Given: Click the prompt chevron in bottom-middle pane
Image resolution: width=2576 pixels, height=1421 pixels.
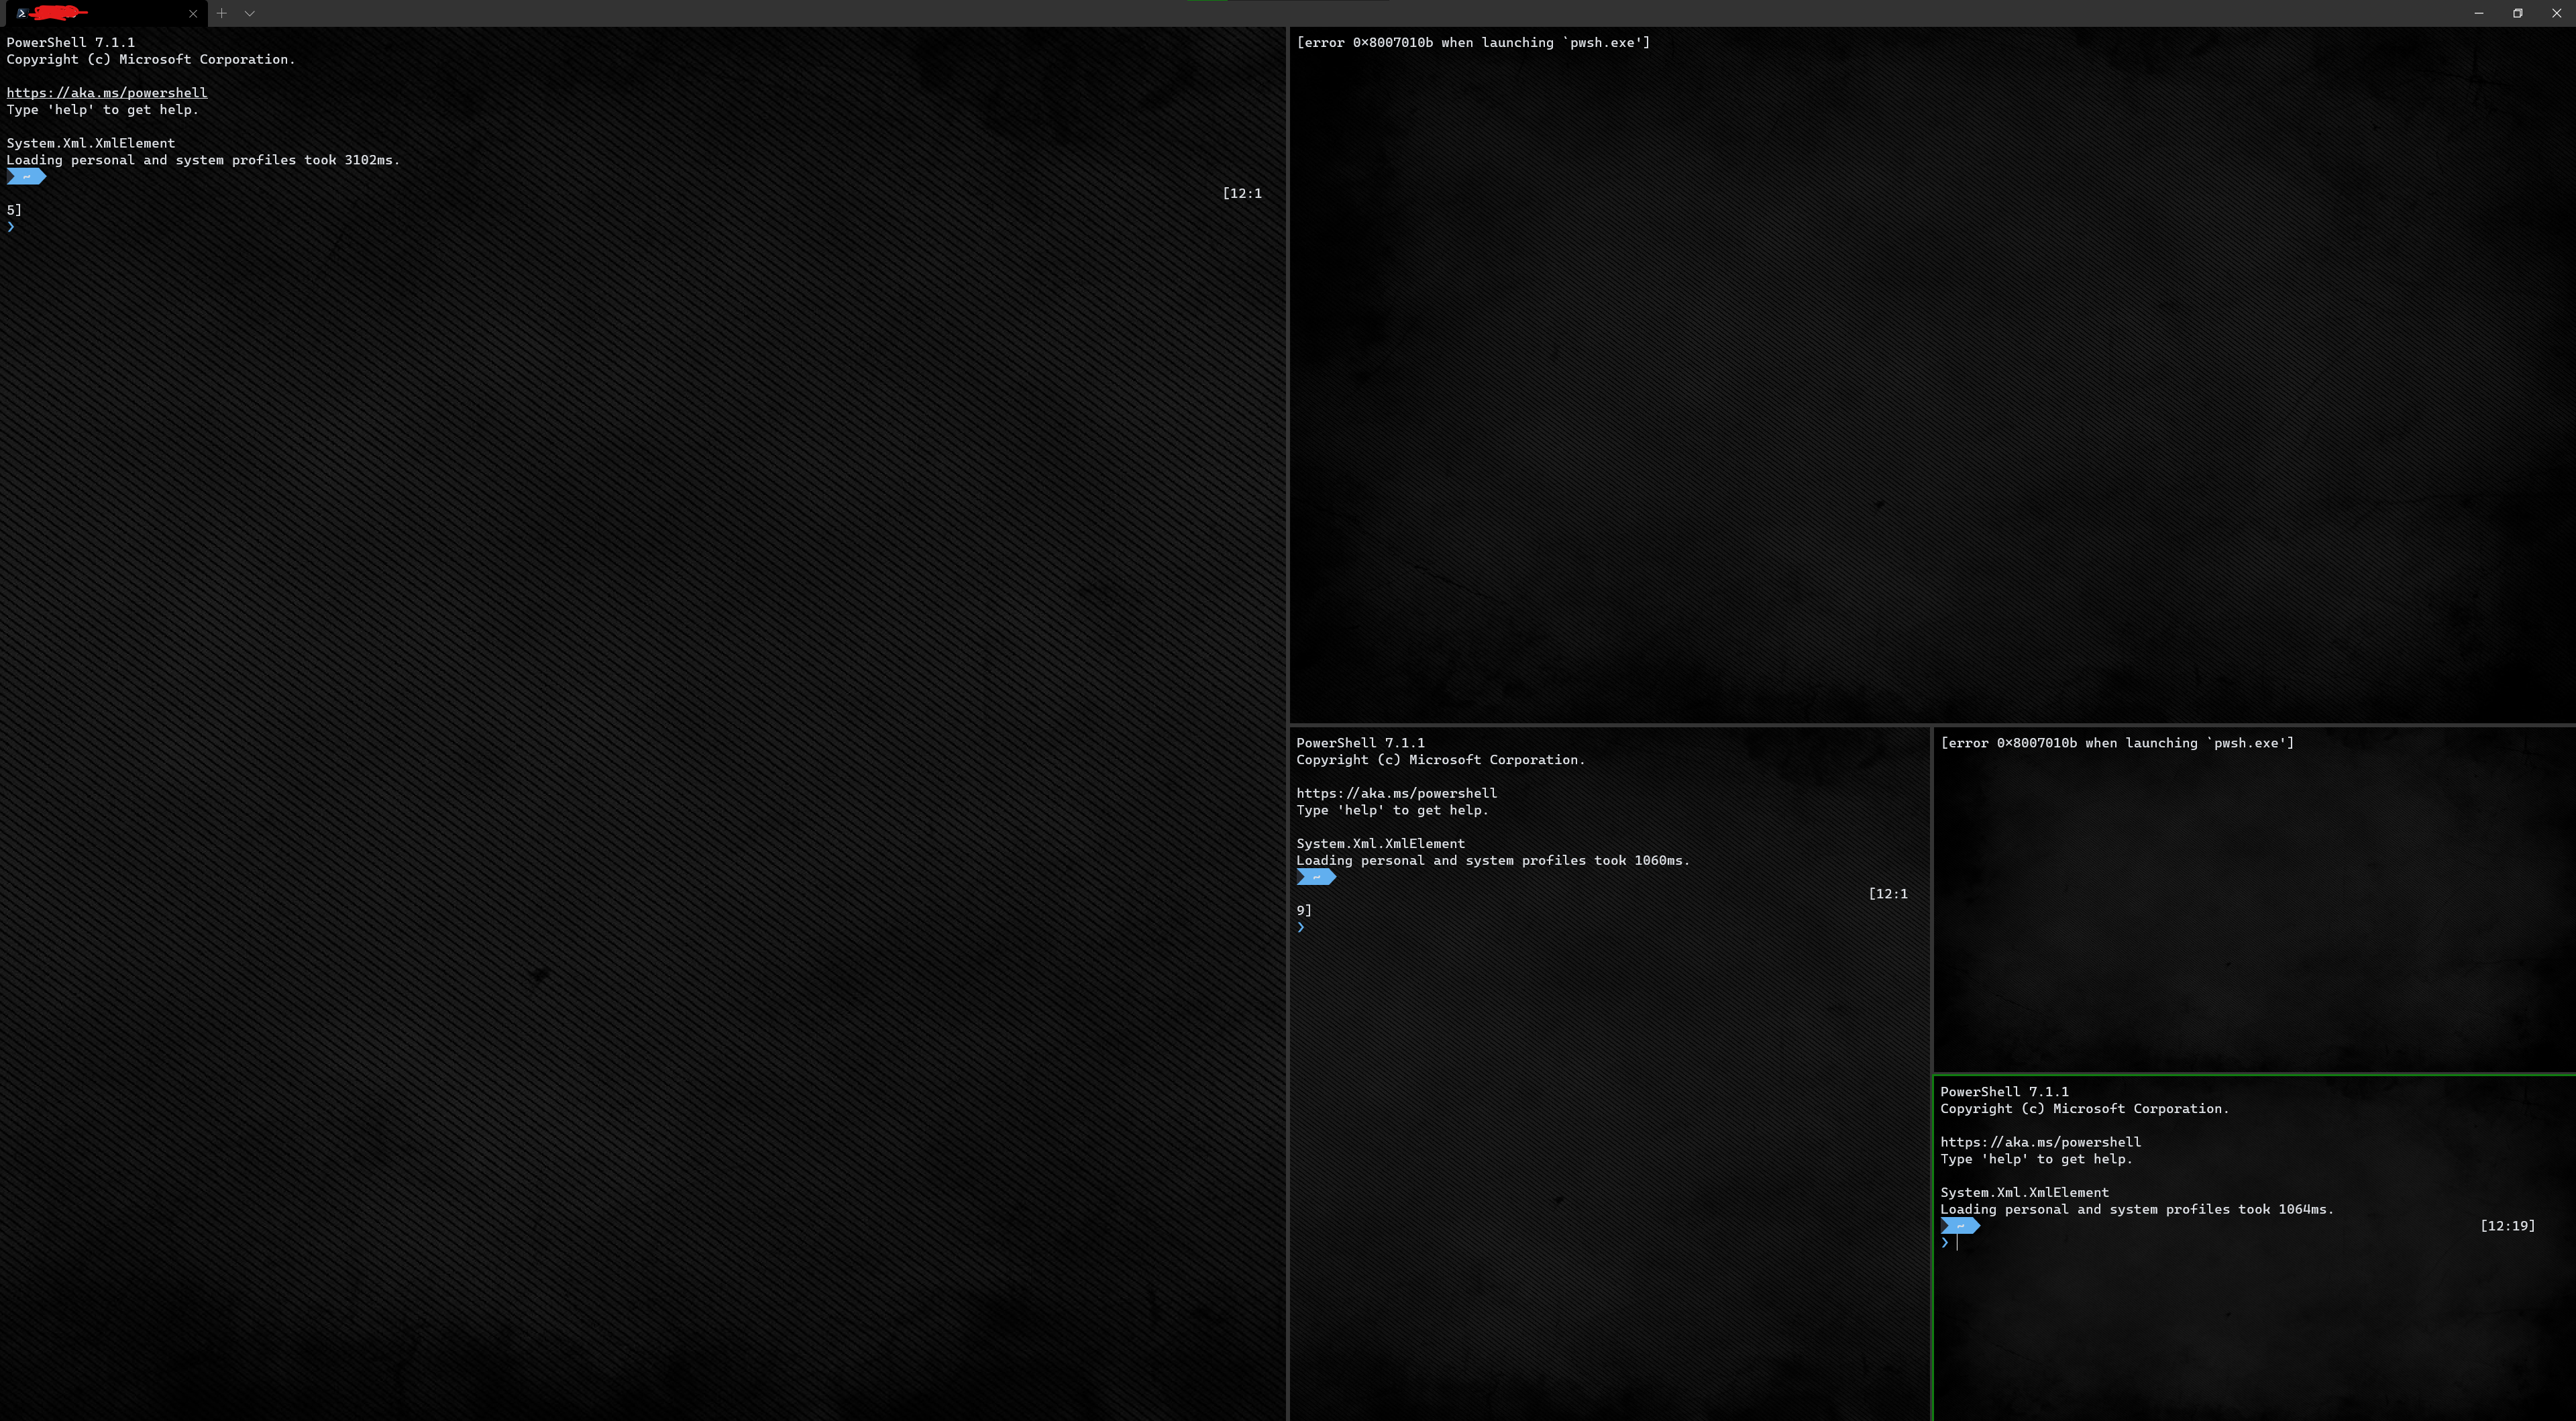Looking at the screenshot, I should click(1301, 927).
